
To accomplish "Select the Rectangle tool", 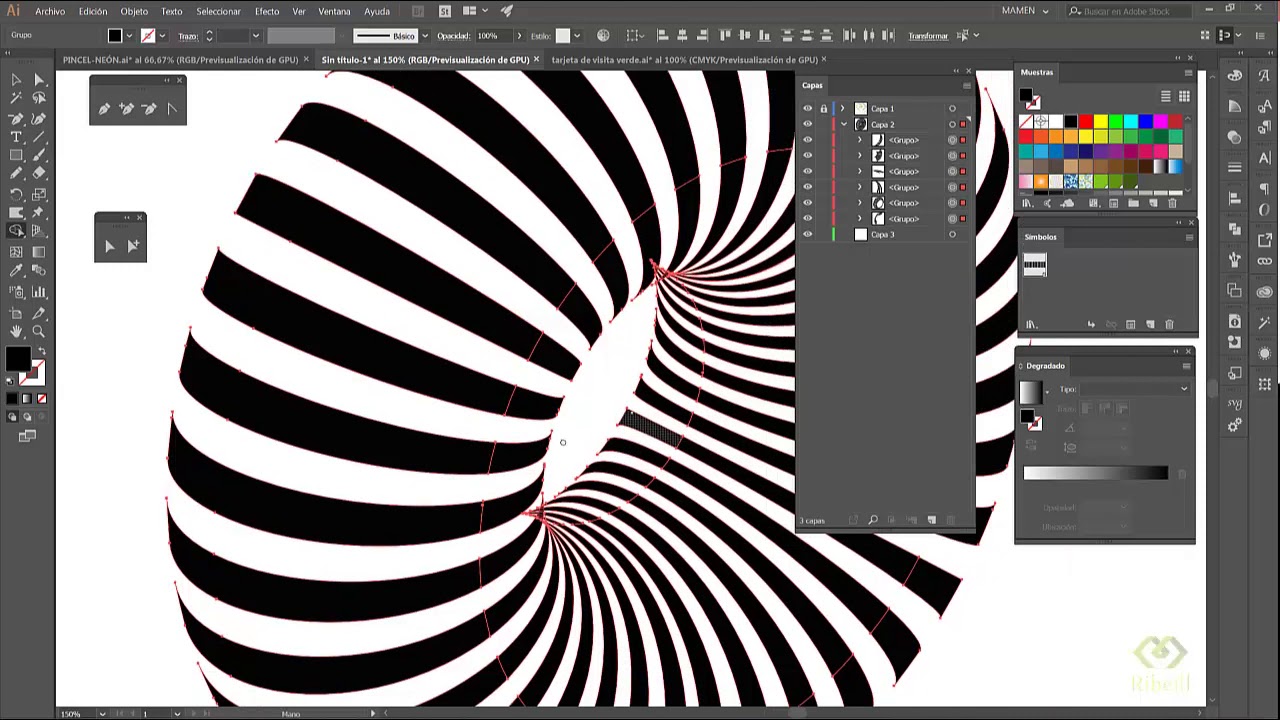I will [x=16, y=156].
